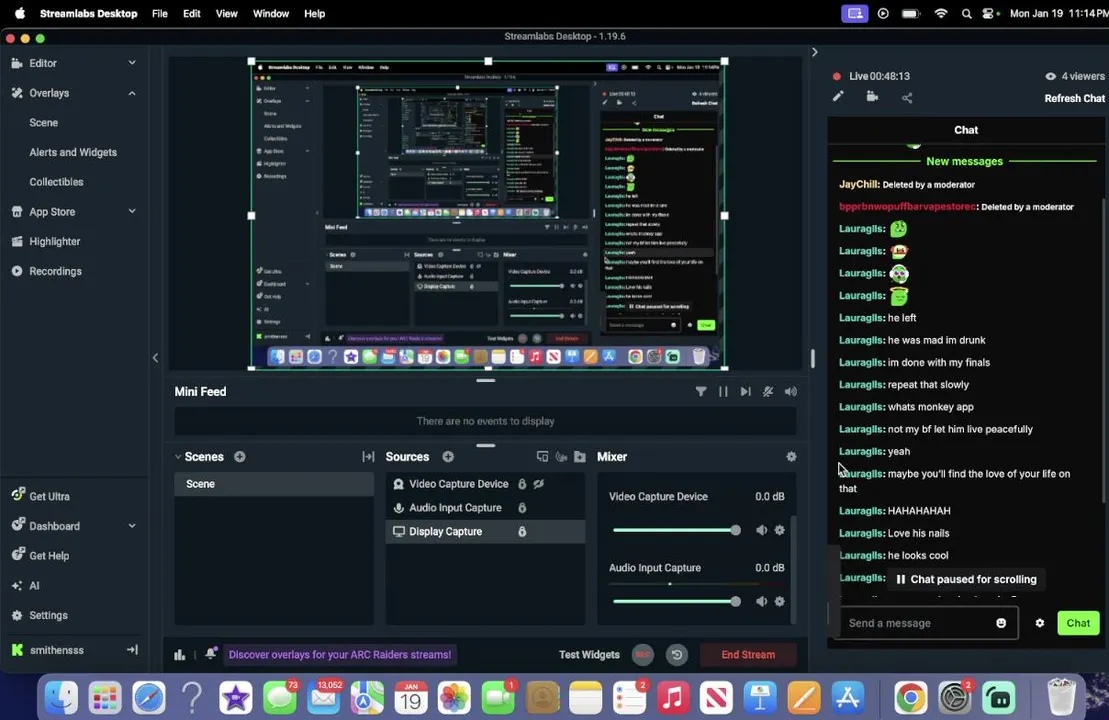Open the stats bar-chart icon in the footer
The width and height of the screenshot is (1109, 720).
click(179, 654)
